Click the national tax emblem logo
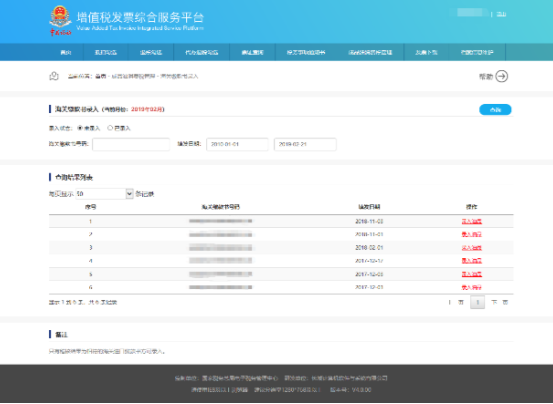This screenshot has width=553, height=404. point(60,20)
